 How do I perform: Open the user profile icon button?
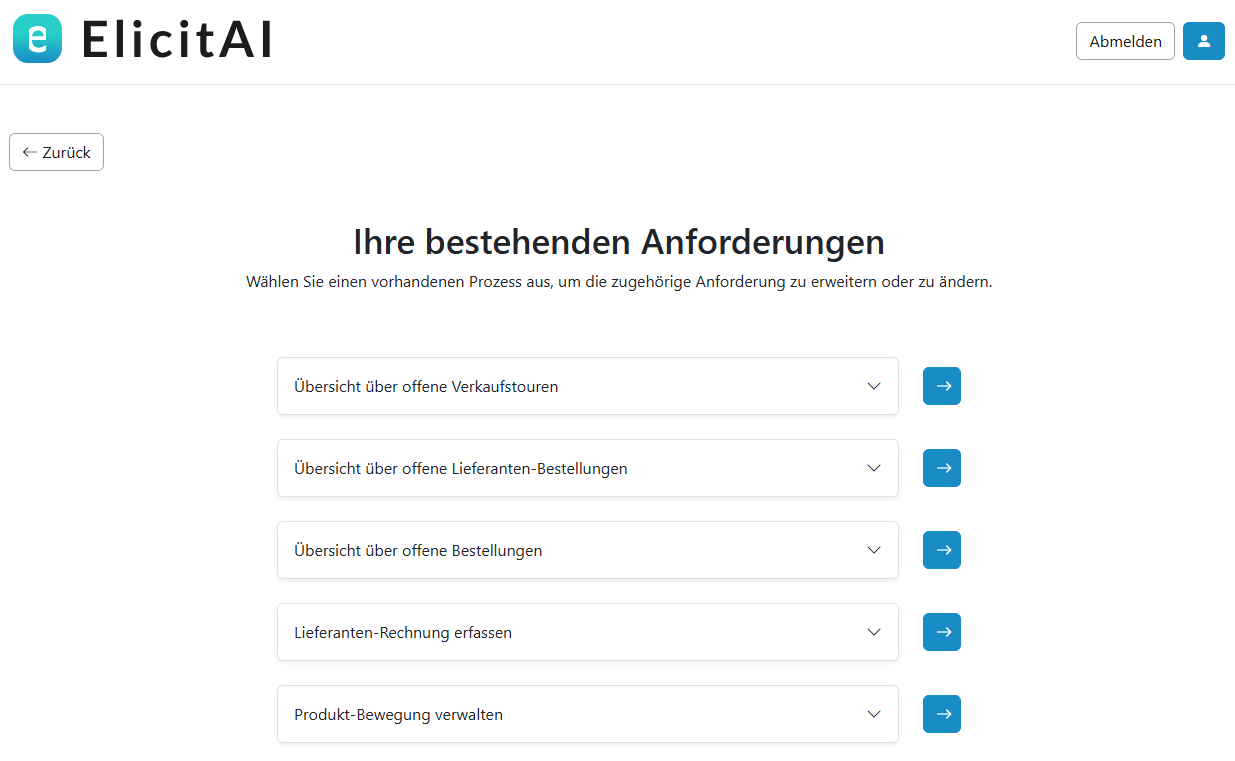tap(1203, 41)
